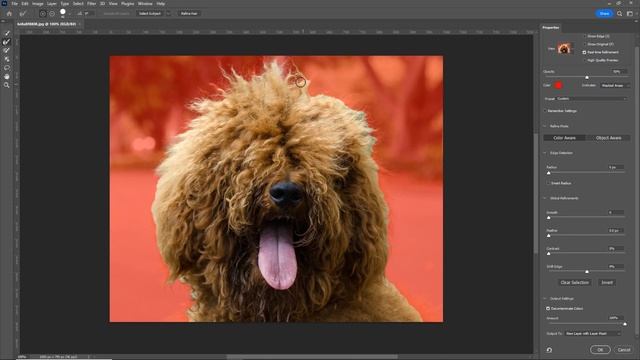Toggle Show Edge checkbox
The height and width of the screenshot is (360, 640).
click(x=584, y=36)
